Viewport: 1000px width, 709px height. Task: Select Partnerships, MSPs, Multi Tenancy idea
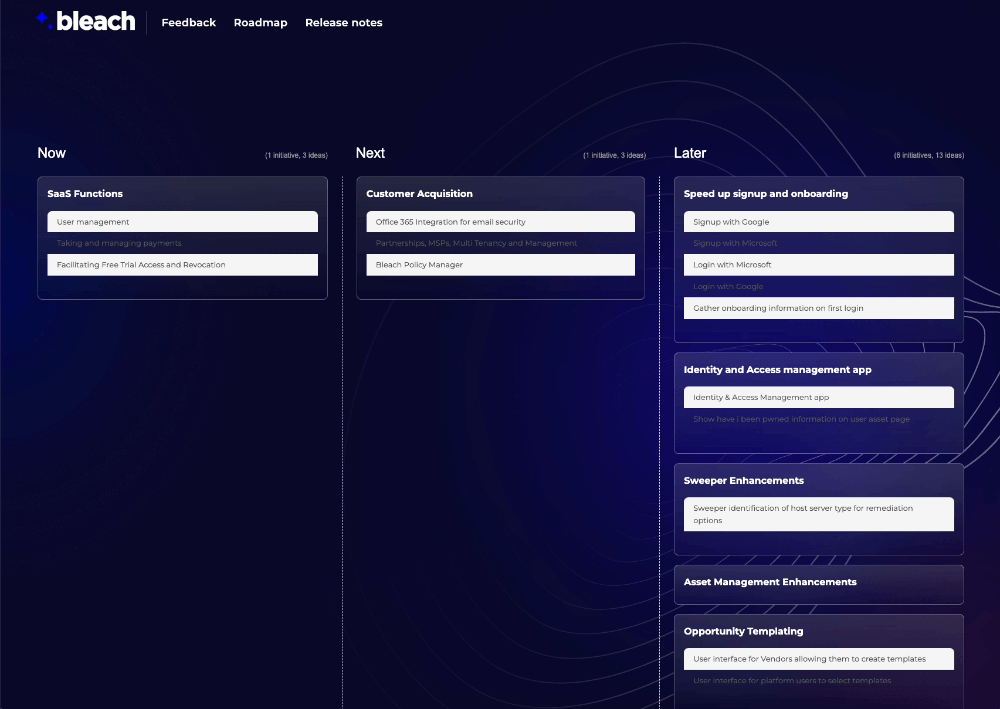click(501, 243)
